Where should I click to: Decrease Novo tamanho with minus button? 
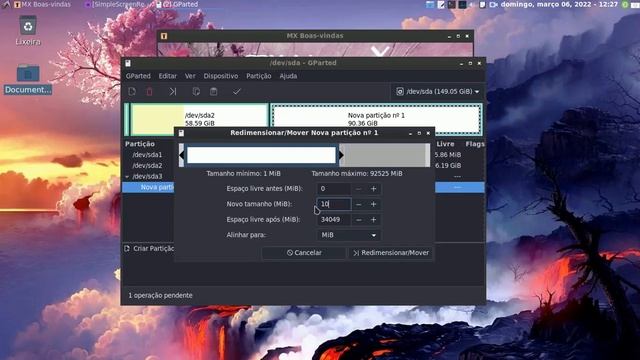click(x=358, y=204)
